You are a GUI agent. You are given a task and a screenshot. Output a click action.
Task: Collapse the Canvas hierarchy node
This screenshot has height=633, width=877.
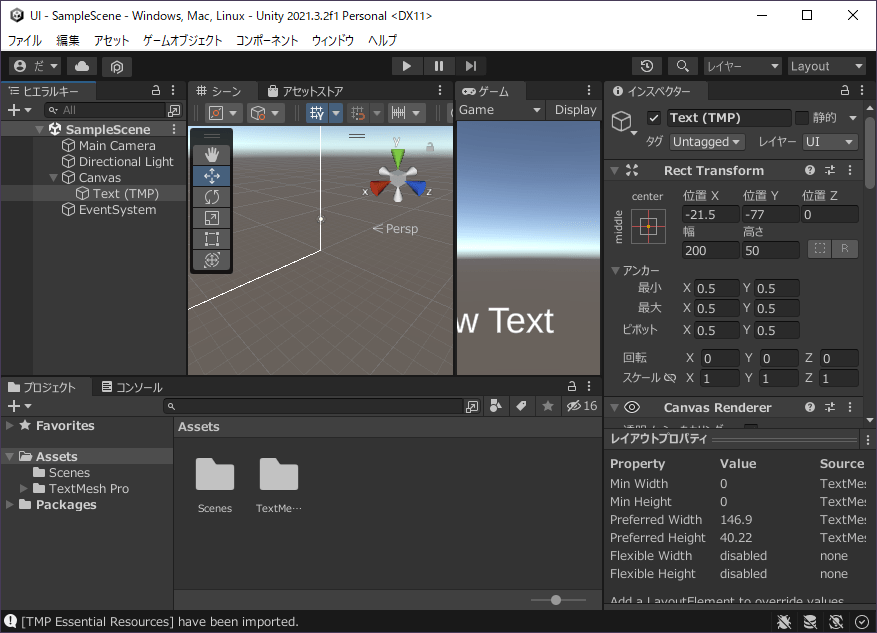[53, 178]
